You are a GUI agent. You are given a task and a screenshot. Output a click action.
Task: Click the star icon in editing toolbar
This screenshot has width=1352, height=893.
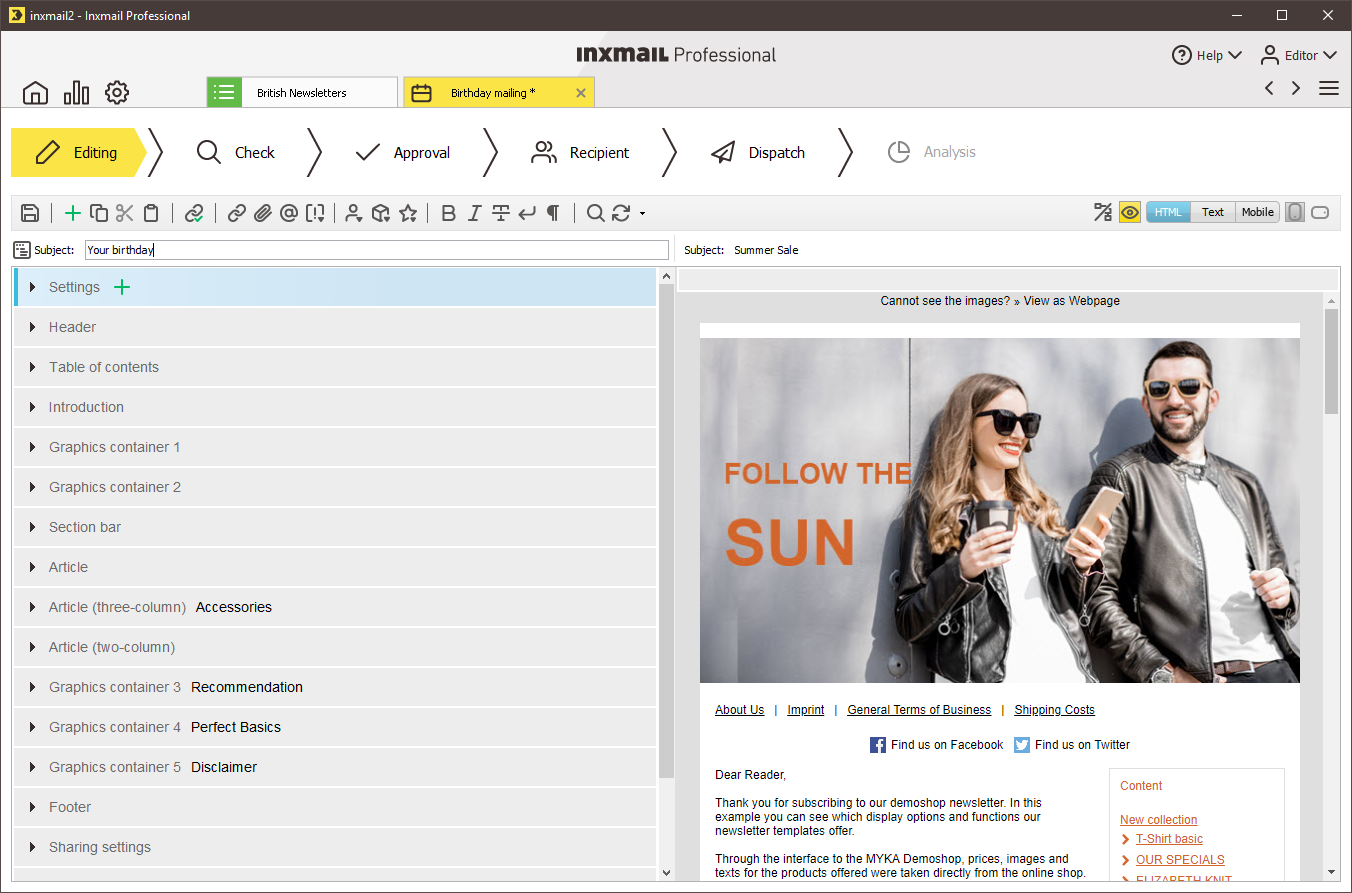click(408, 213)
